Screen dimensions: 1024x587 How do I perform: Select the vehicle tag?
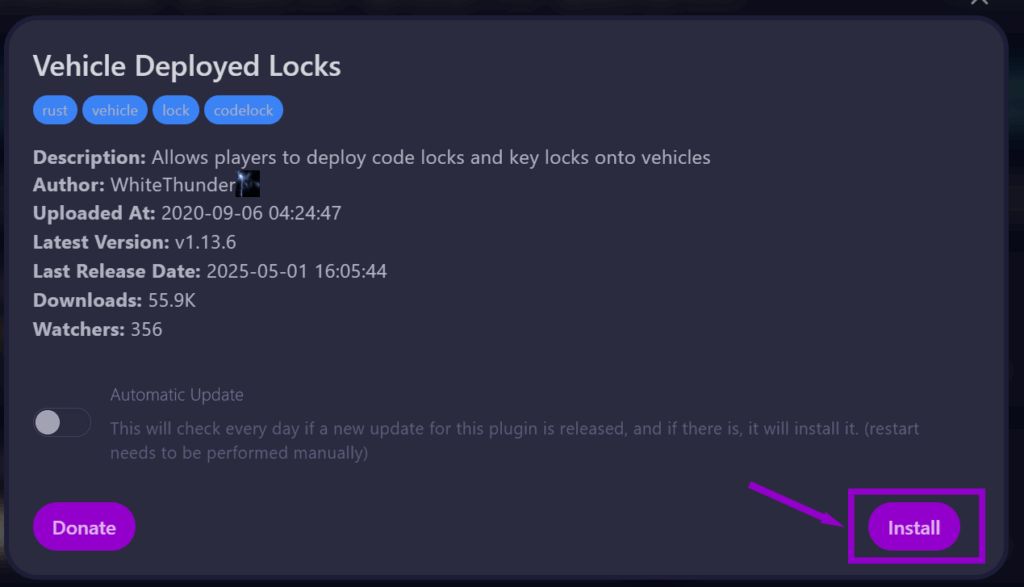pos(115,110)
